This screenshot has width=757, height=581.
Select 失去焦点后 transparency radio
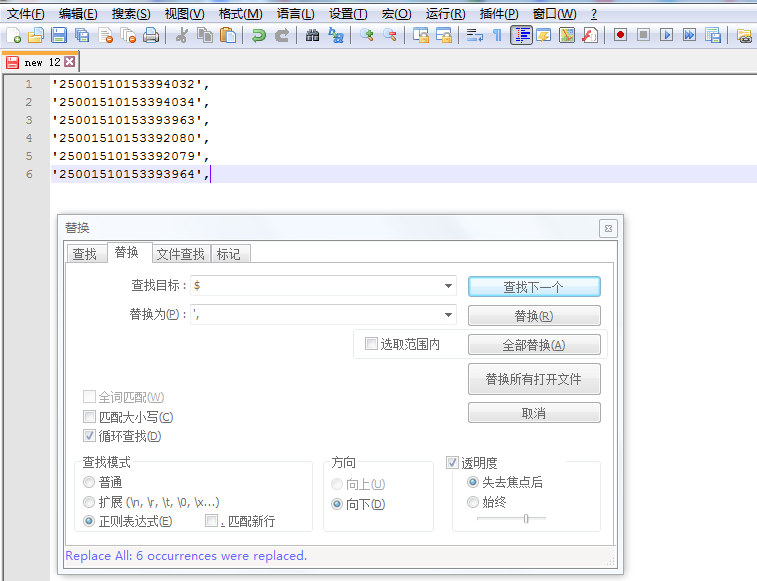tap(473, 482)
